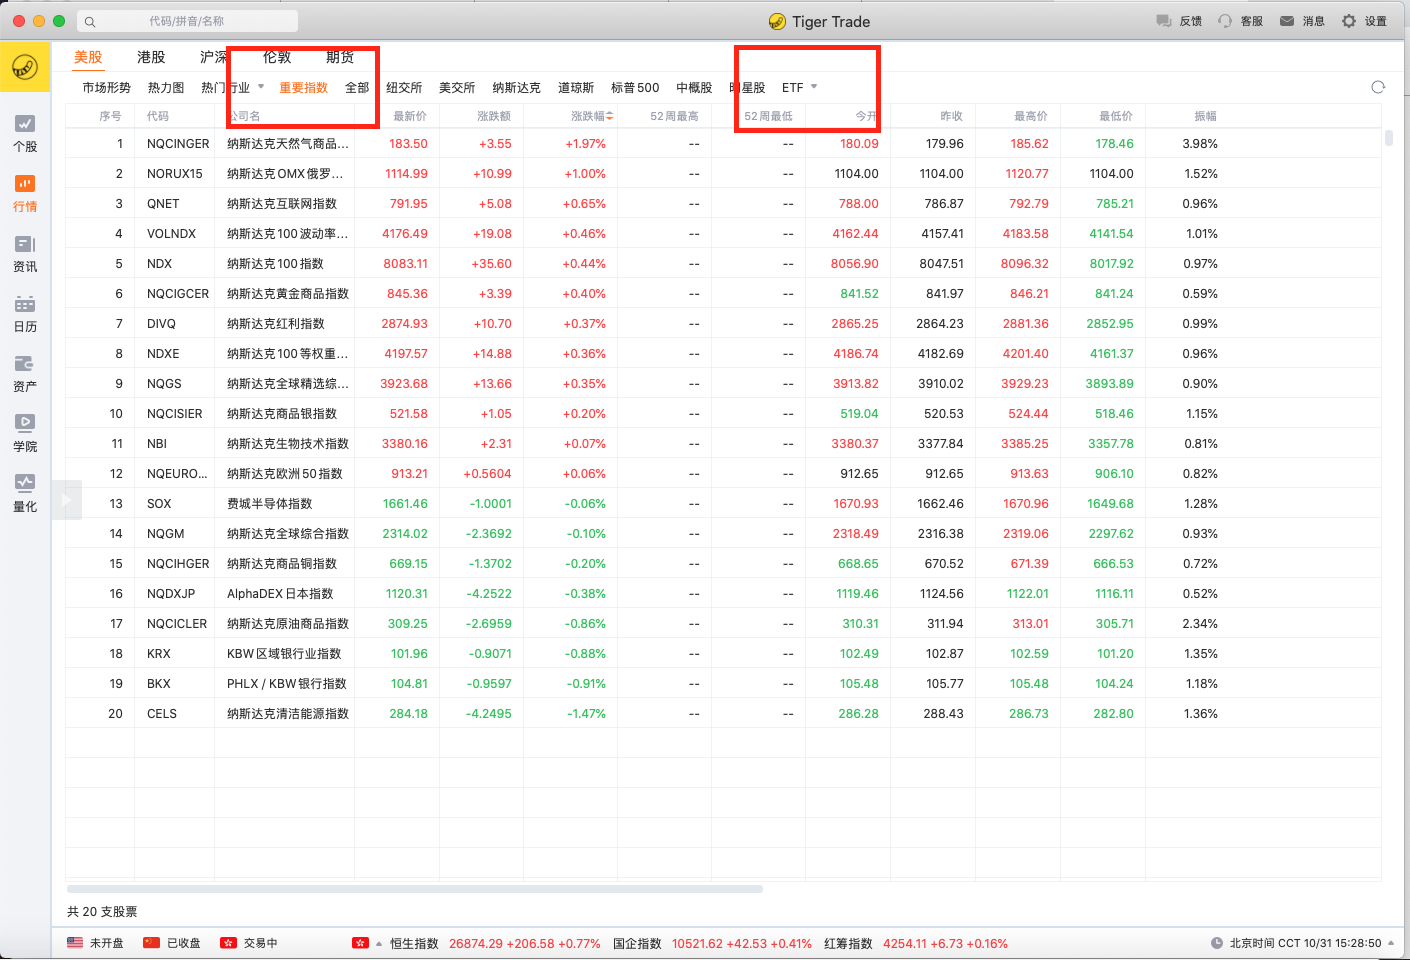
Task: Select the 重要指数 sub-tab
Action: click(304, 88)
